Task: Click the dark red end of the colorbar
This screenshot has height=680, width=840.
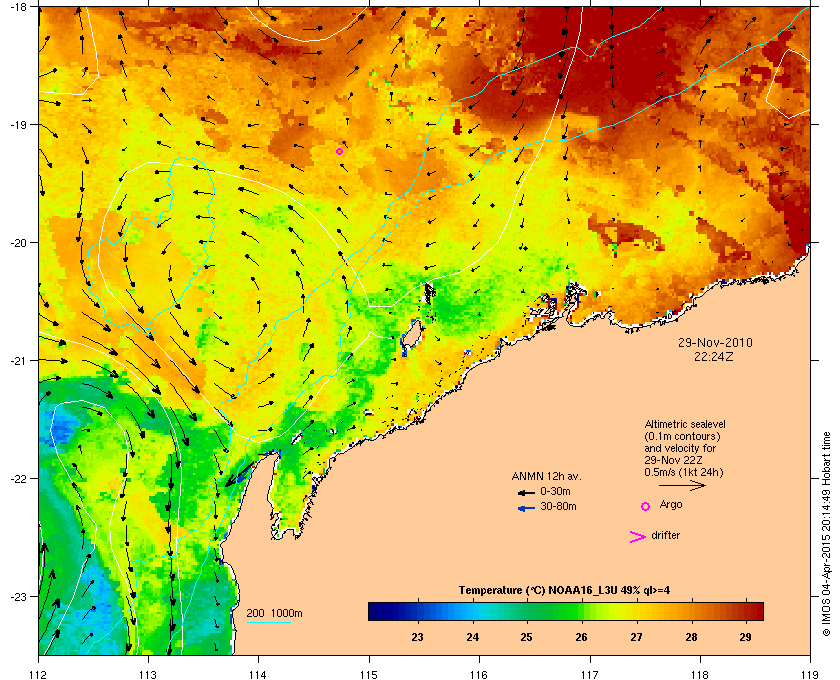Action: [x=756, y=611]
